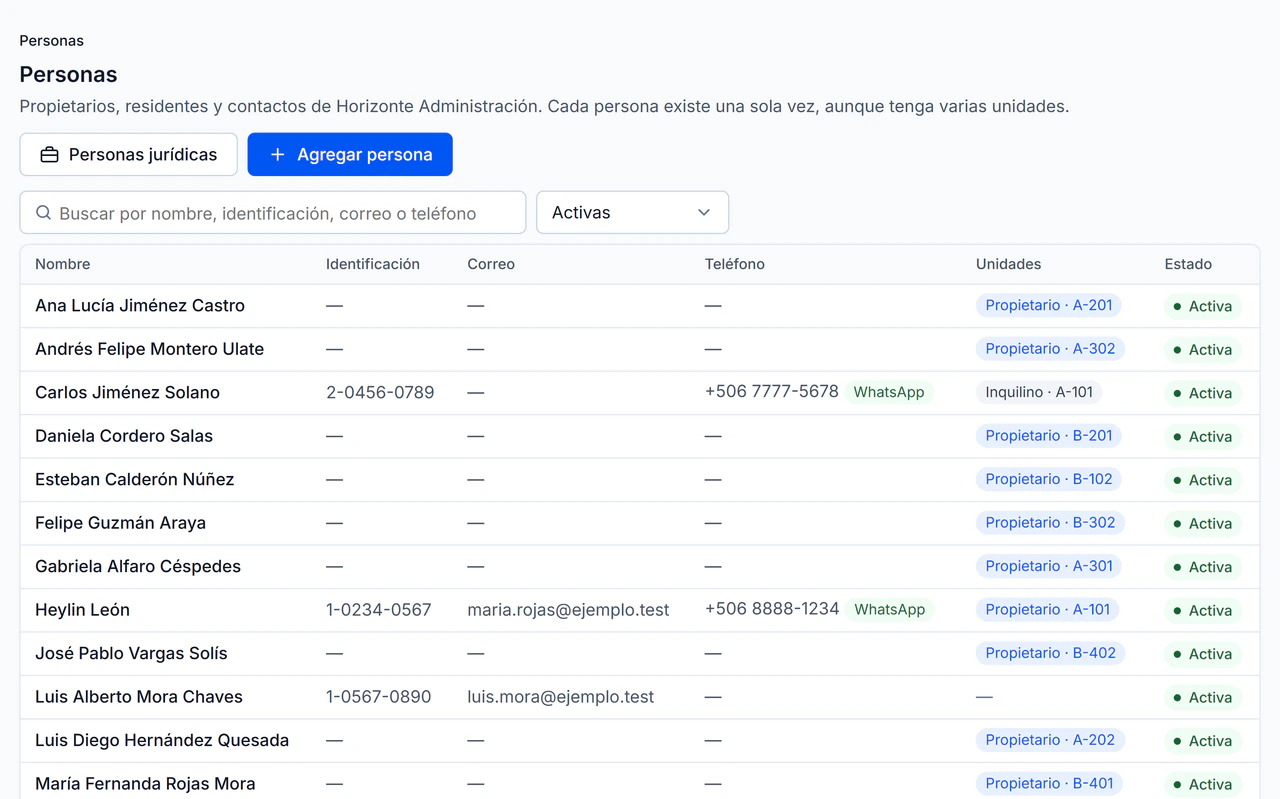This screenshot has height=799, width=1280.
Task: Open Luis Diego Hernández Quesada
Action: (162, 741)
